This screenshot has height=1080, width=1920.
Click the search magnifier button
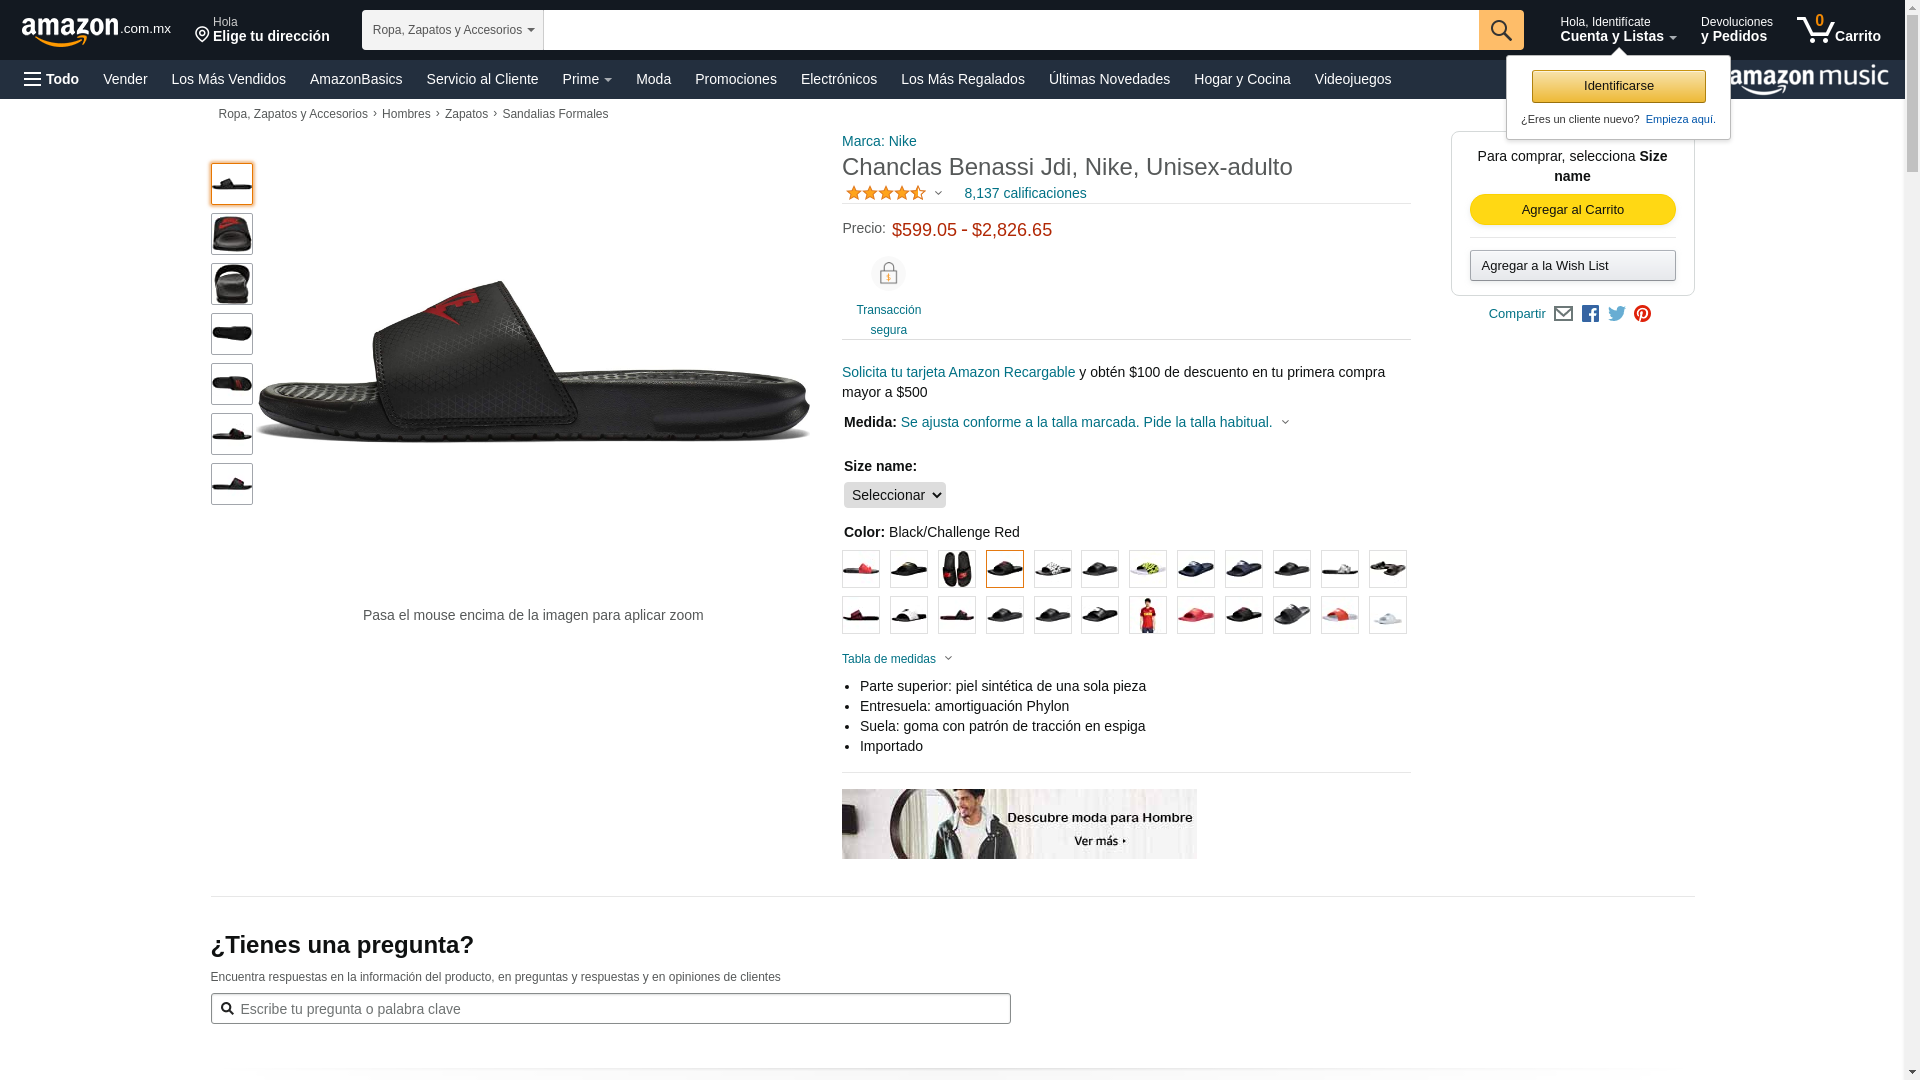coord(1501,30)
